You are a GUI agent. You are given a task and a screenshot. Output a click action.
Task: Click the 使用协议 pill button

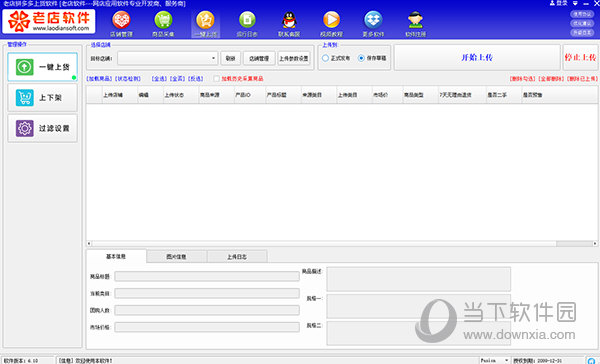[582, 14]
